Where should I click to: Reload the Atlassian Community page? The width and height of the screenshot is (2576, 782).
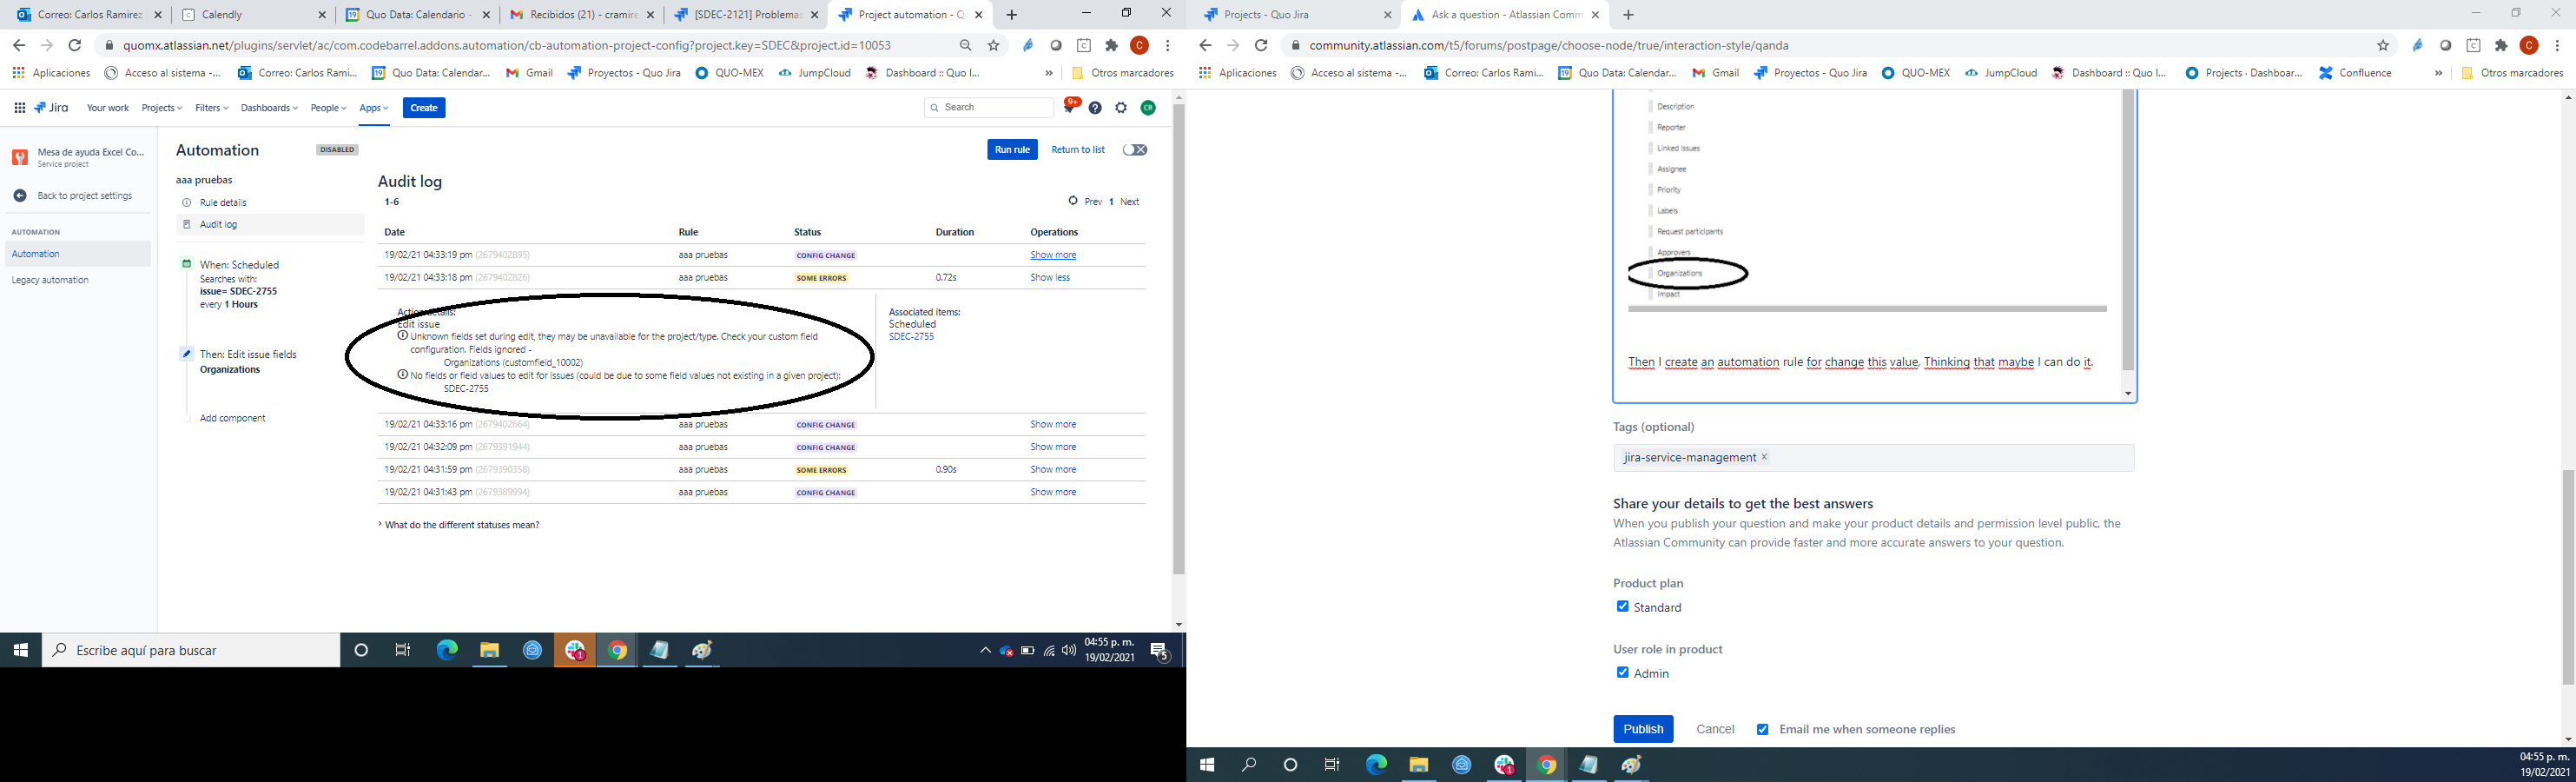pos(1261,45)
